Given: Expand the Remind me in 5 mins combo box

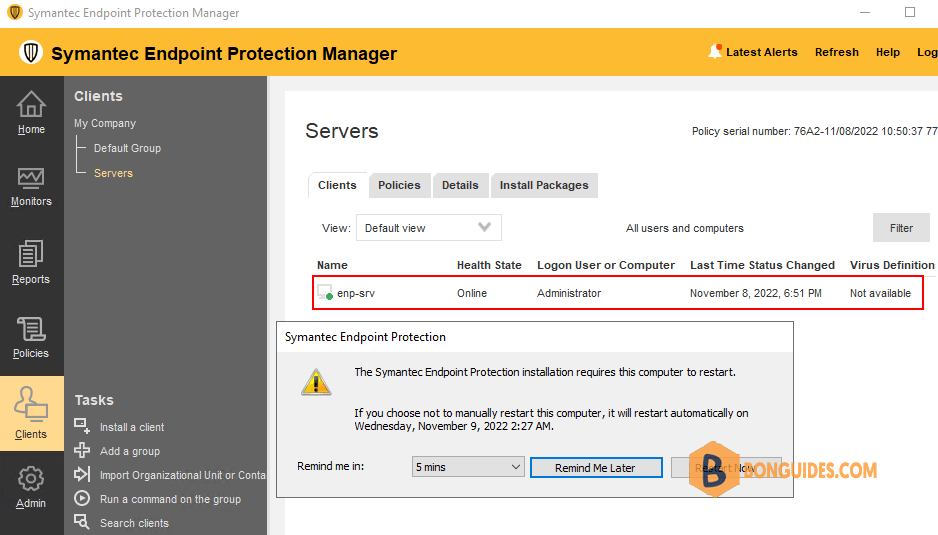Looking at the screenshot, I should pos(468,467).
